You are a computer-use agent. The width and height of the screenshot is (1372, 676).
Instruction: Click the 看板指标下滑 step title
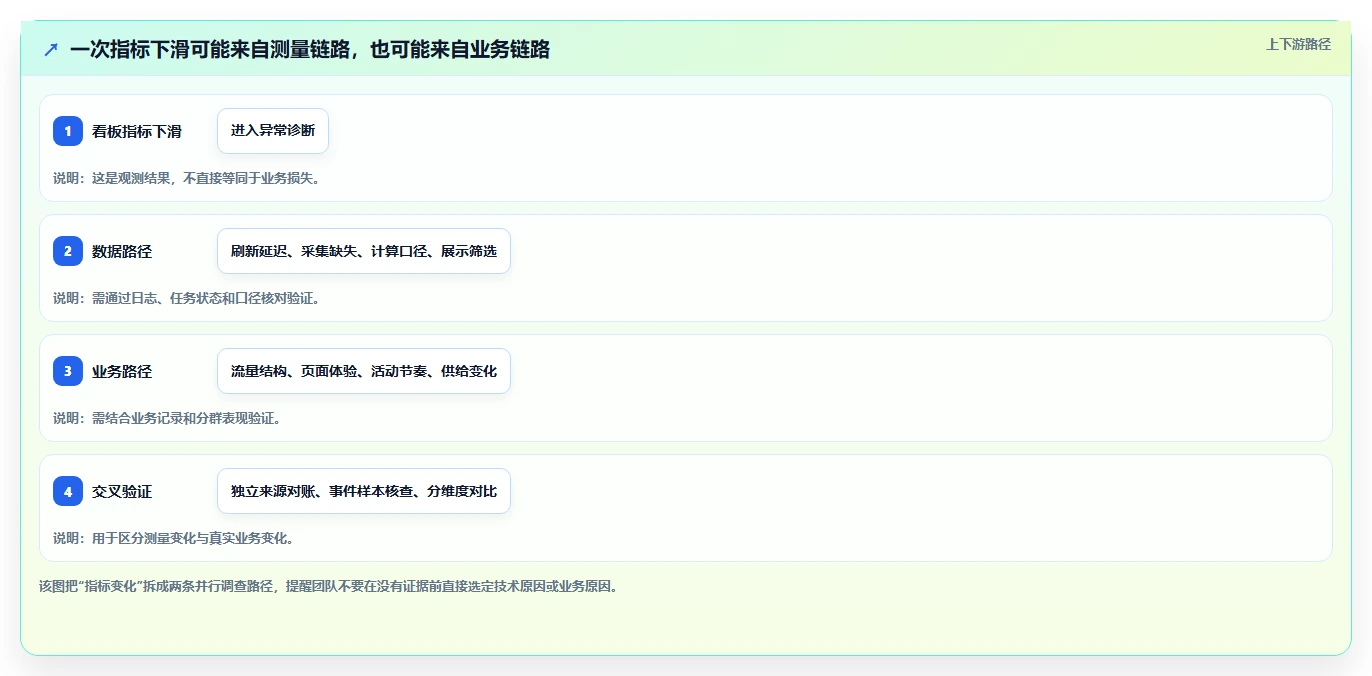[137, 131]
